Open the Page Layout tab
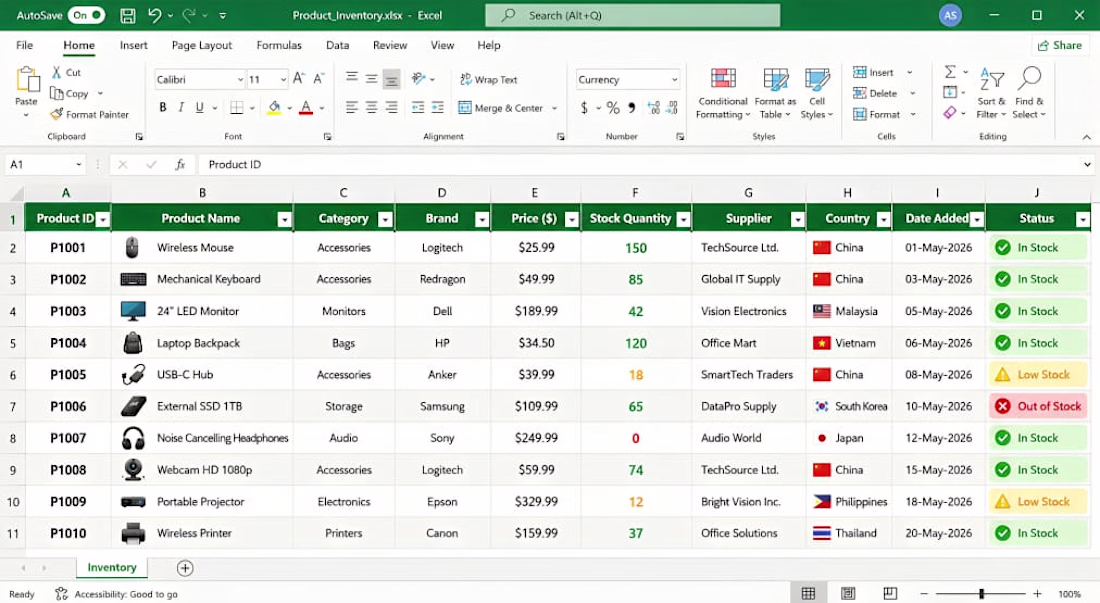Screen dimensions: 1100x603 pos(201,46)
